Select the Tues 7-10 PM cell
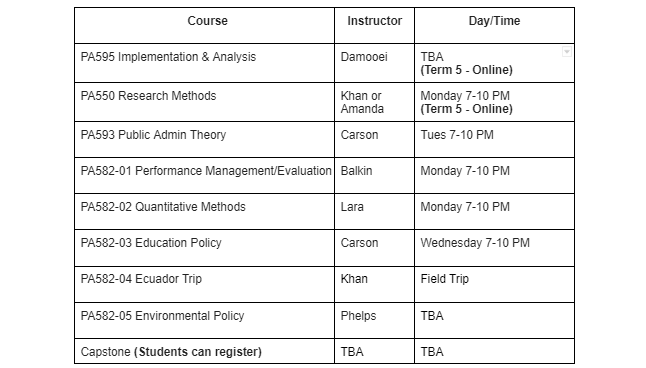646x368 pixels. (494, 140)
